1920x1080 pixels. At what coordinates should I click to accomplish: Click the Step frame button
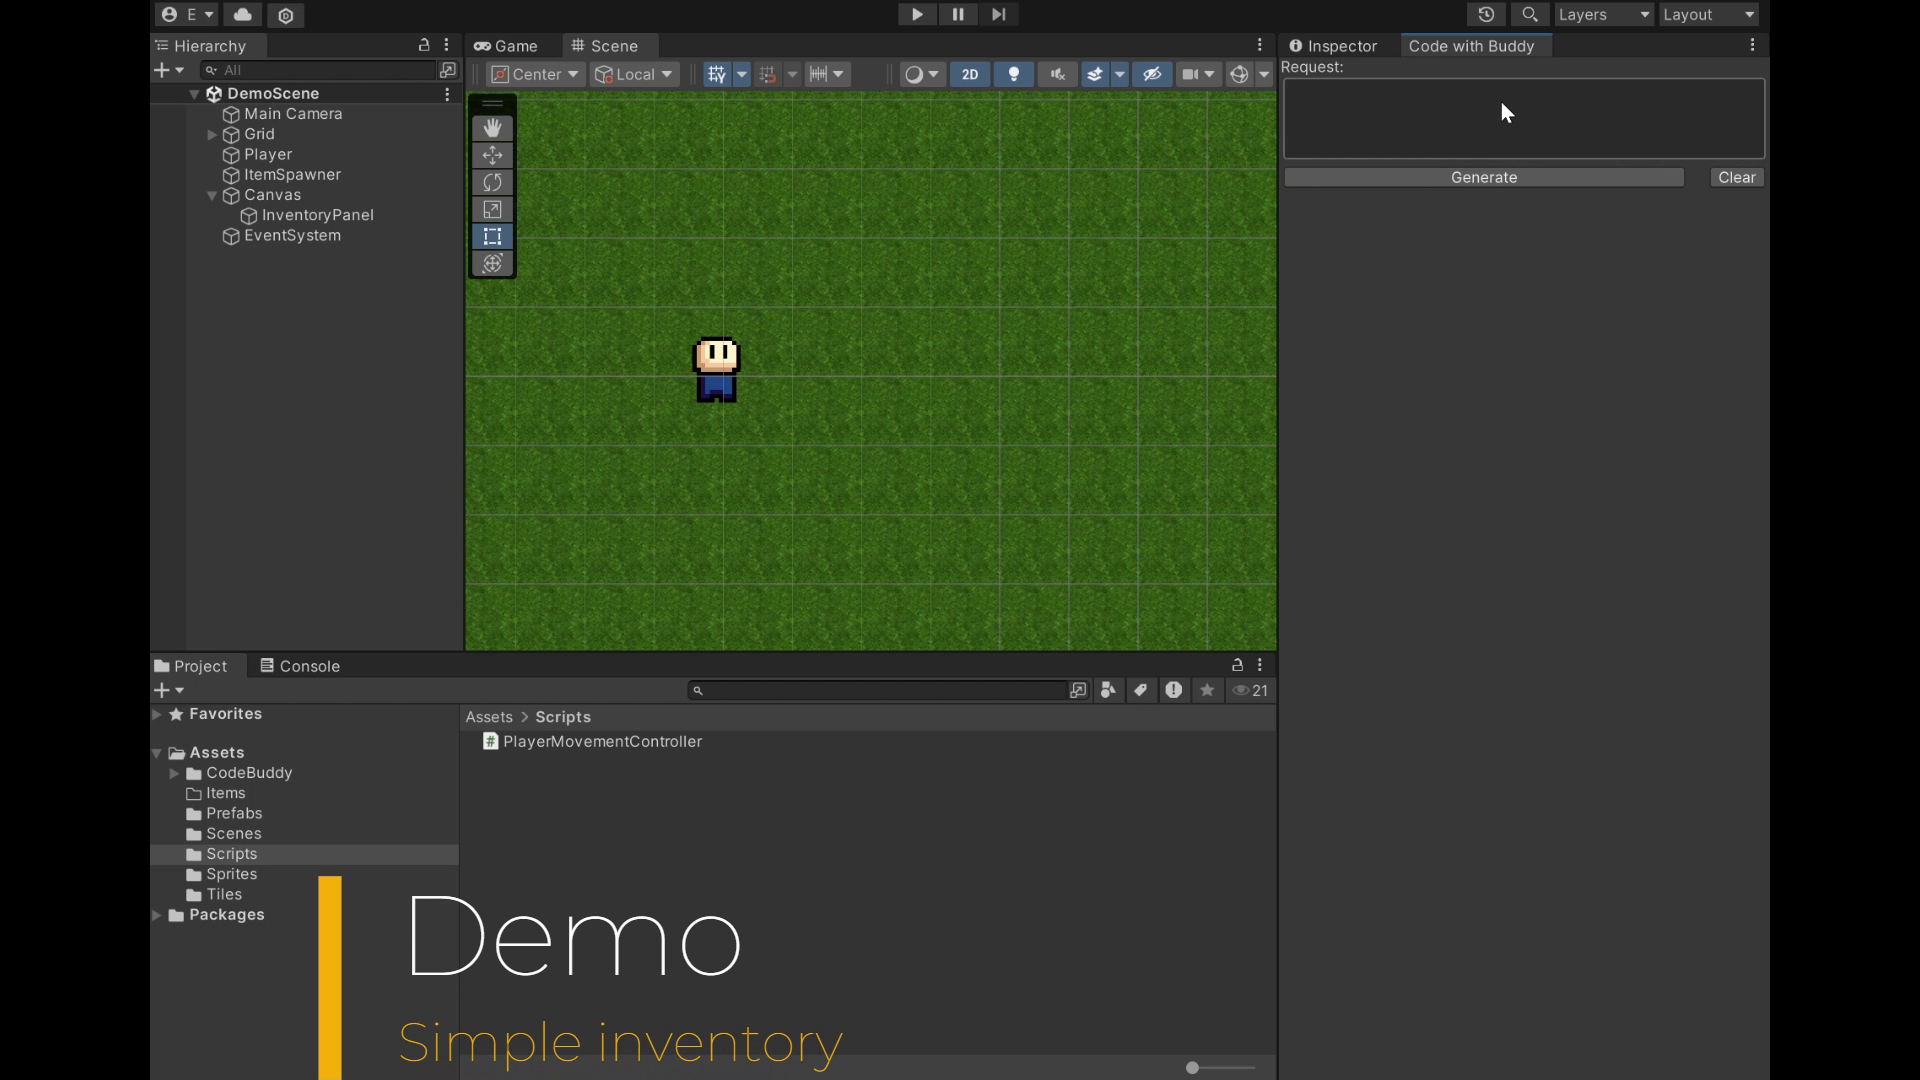point(998,14)
